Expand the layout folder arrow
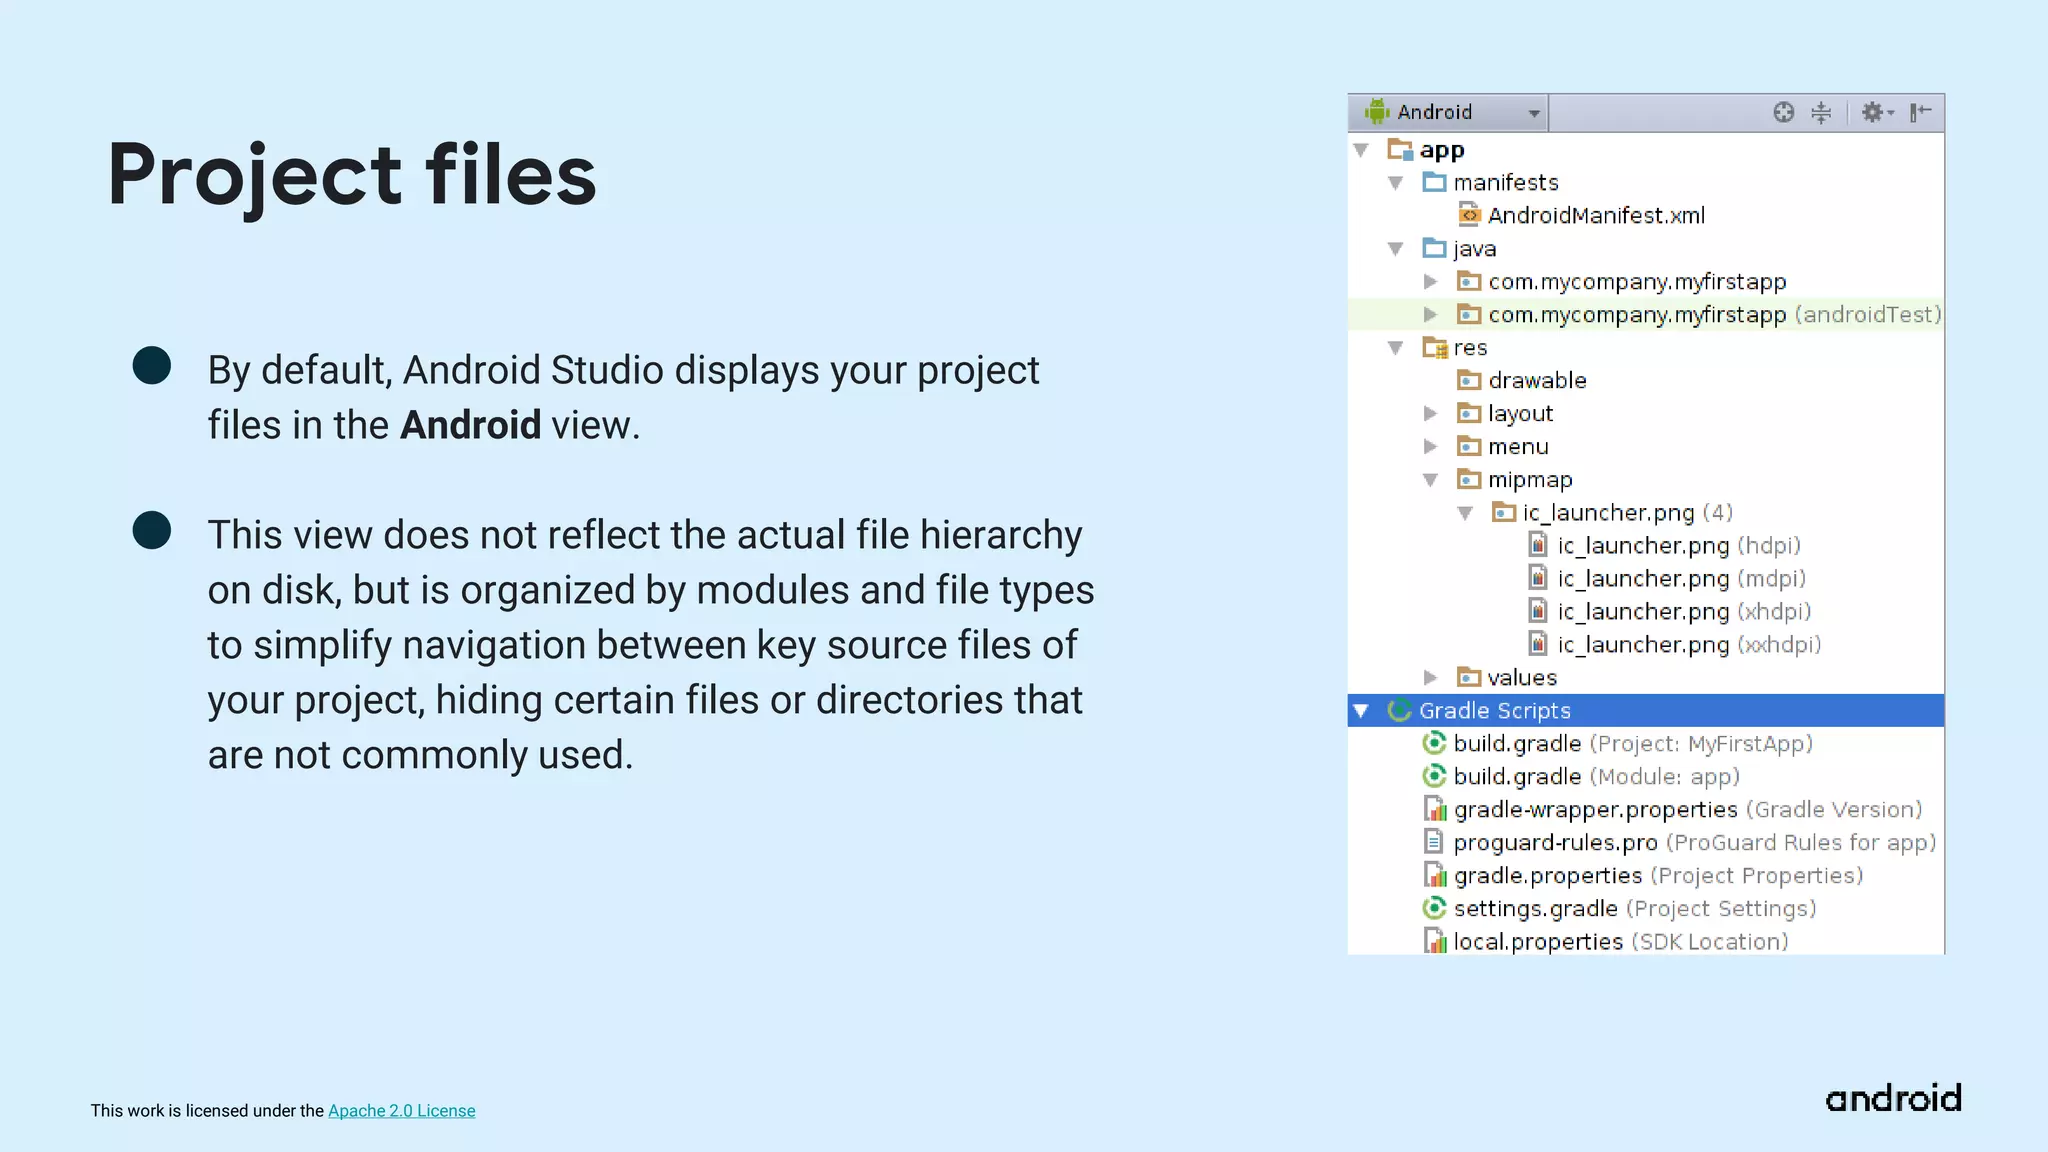The image size is (2048, 1152). (1430, 413)
